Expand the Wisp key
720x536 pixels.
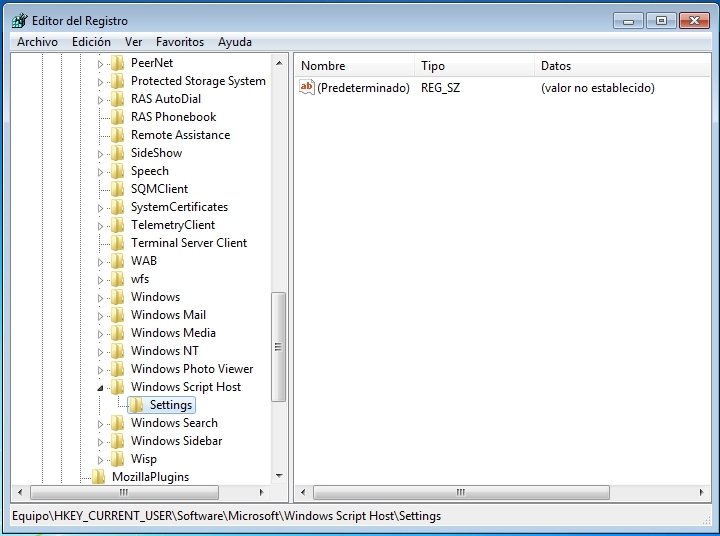tap(100, 460)
